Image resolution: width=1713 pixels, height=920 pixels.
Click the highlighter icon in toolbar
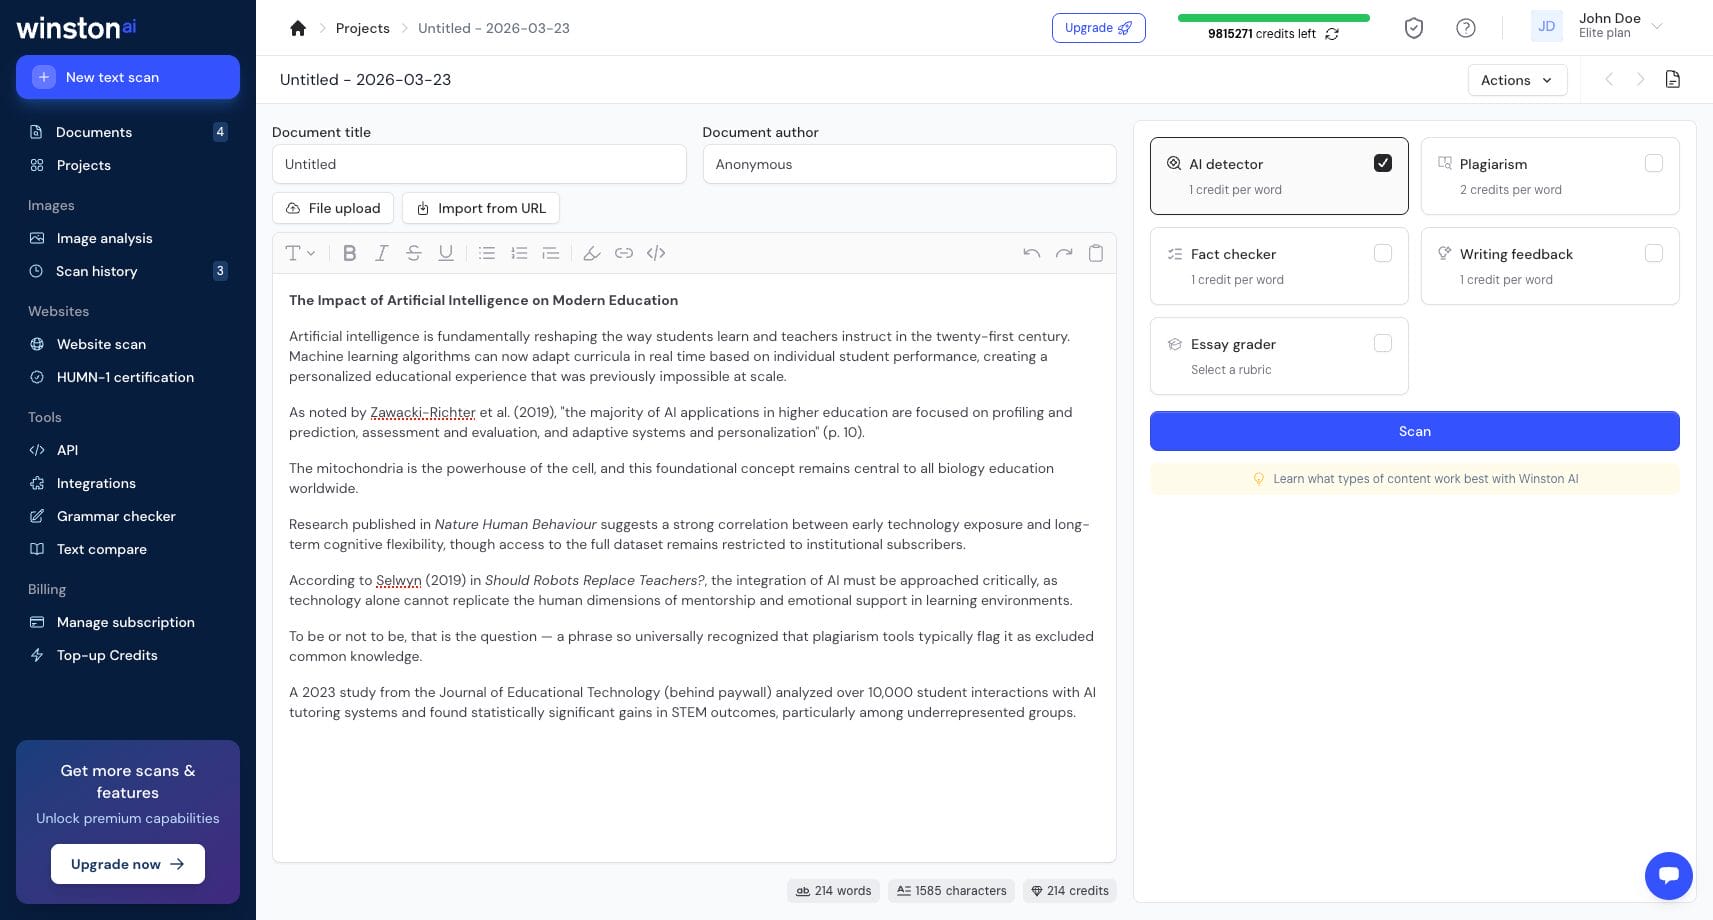pos(592,253)
